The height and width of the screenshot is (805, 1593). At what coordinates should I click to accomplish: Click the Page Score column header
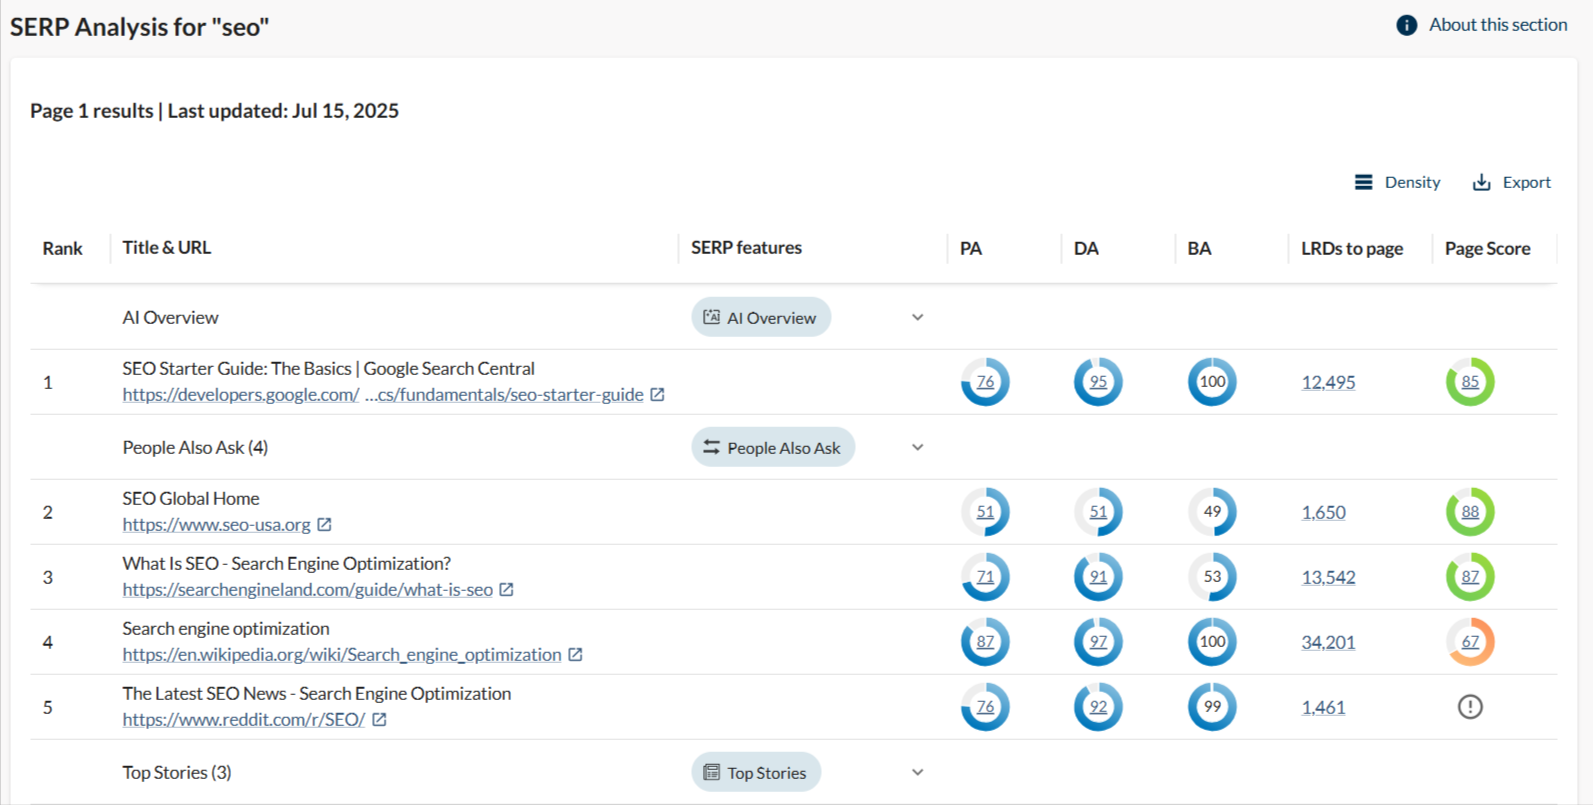pos(1487,248)
